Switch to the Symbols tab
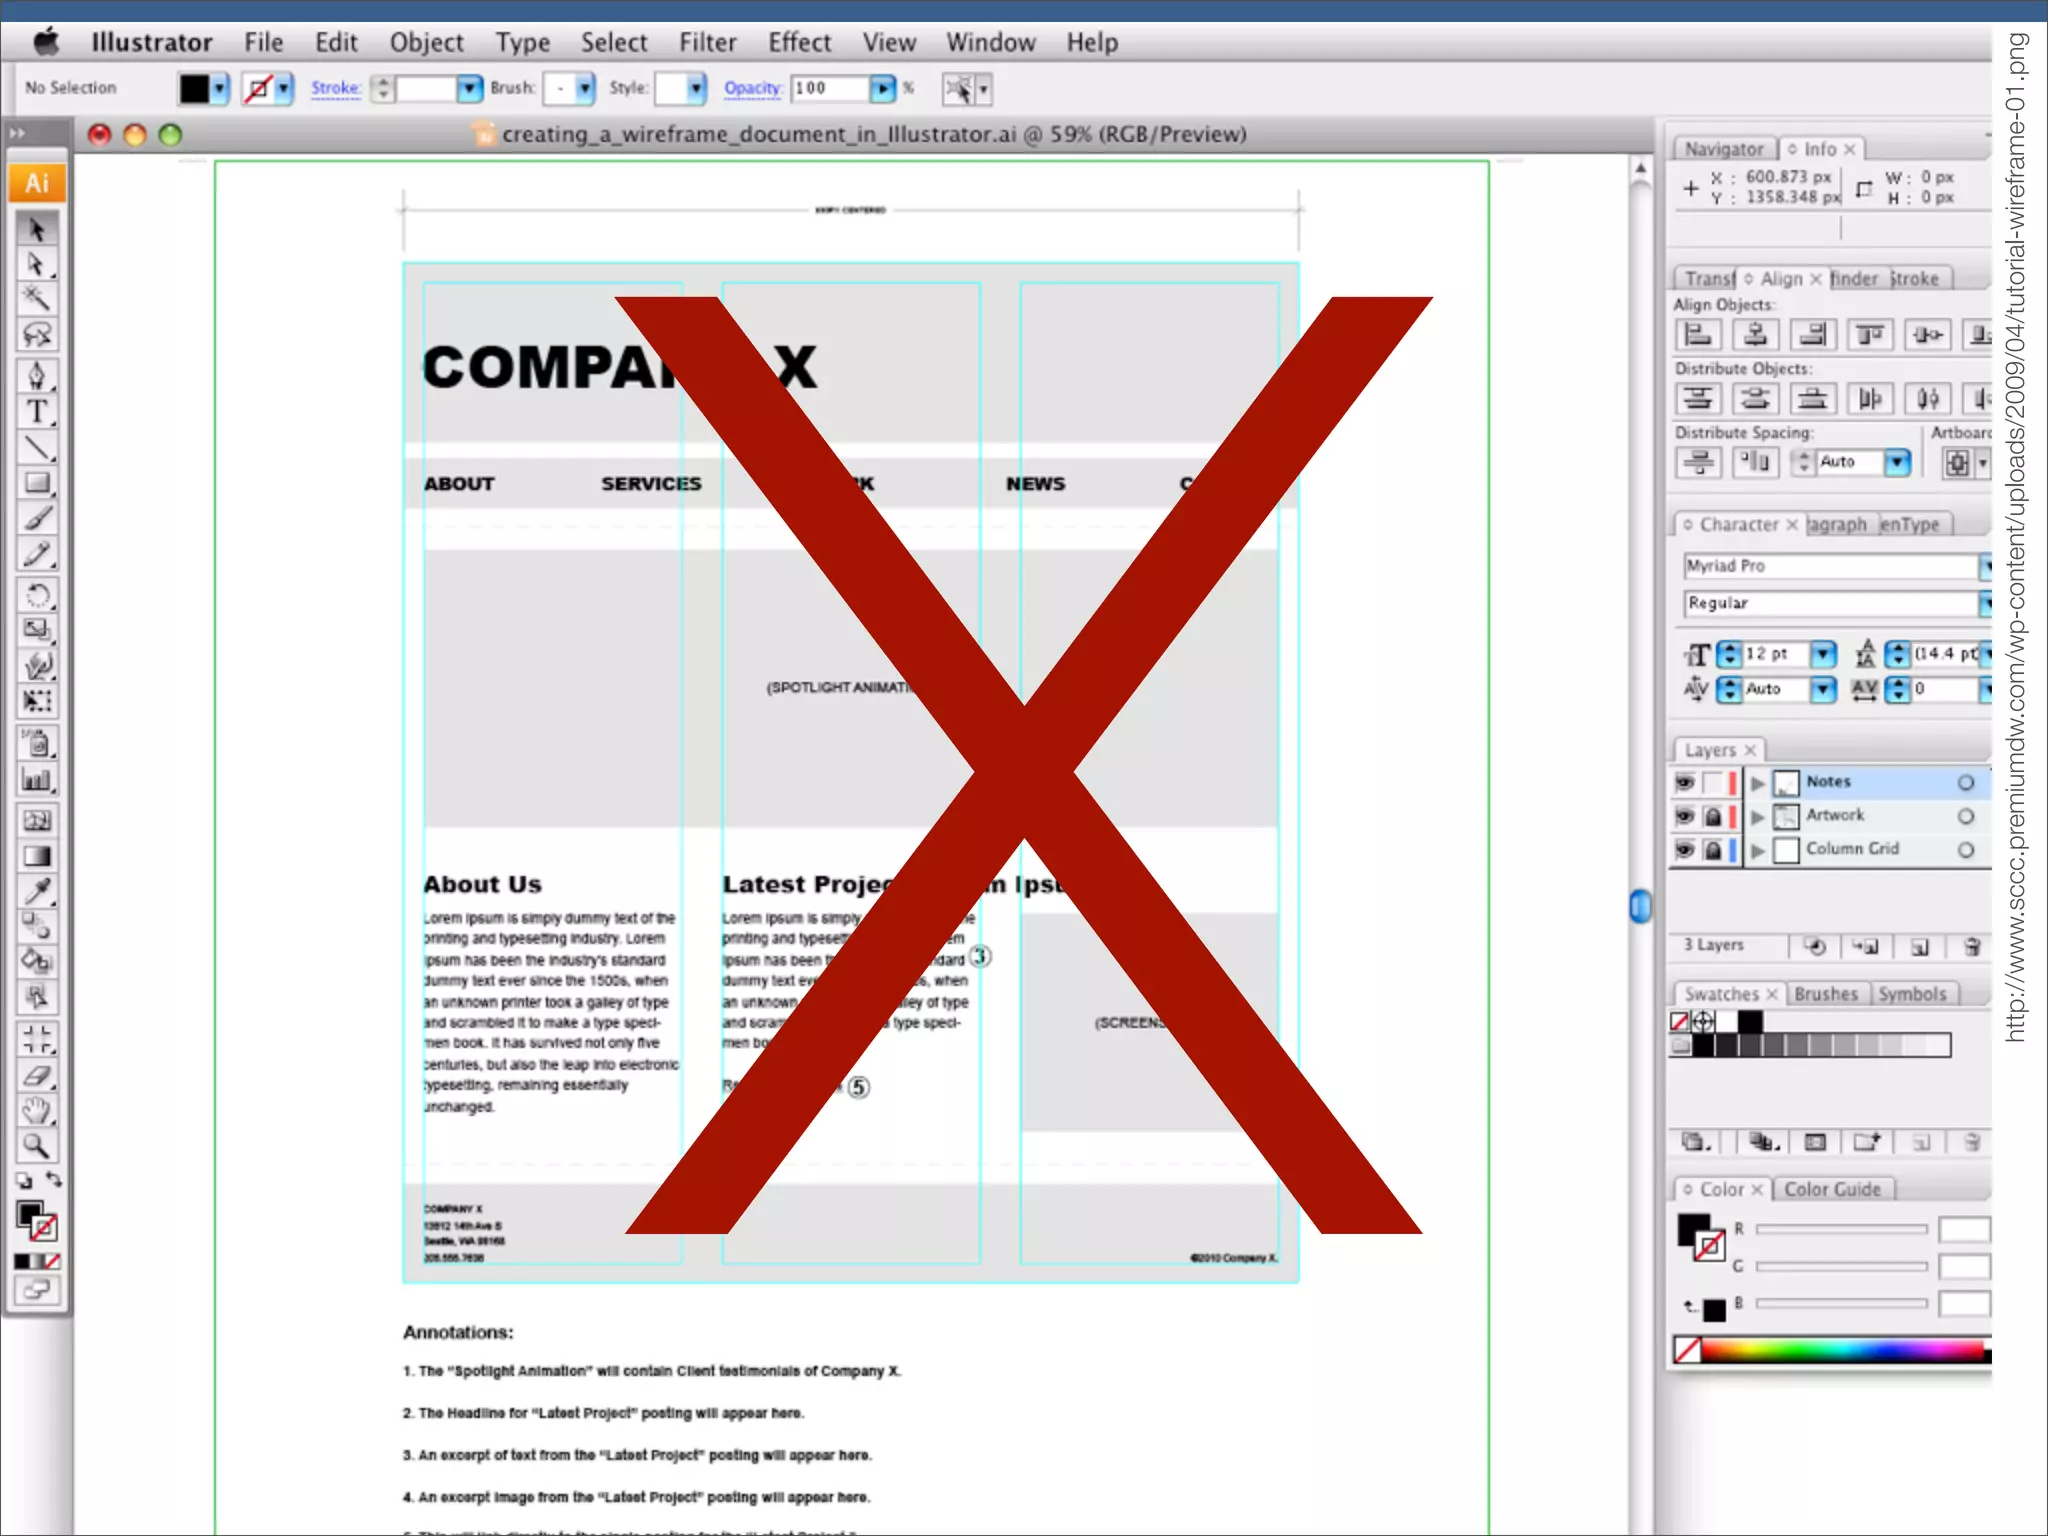This screenshot has width=2048, height=1536. click(x=1912, y=994)
